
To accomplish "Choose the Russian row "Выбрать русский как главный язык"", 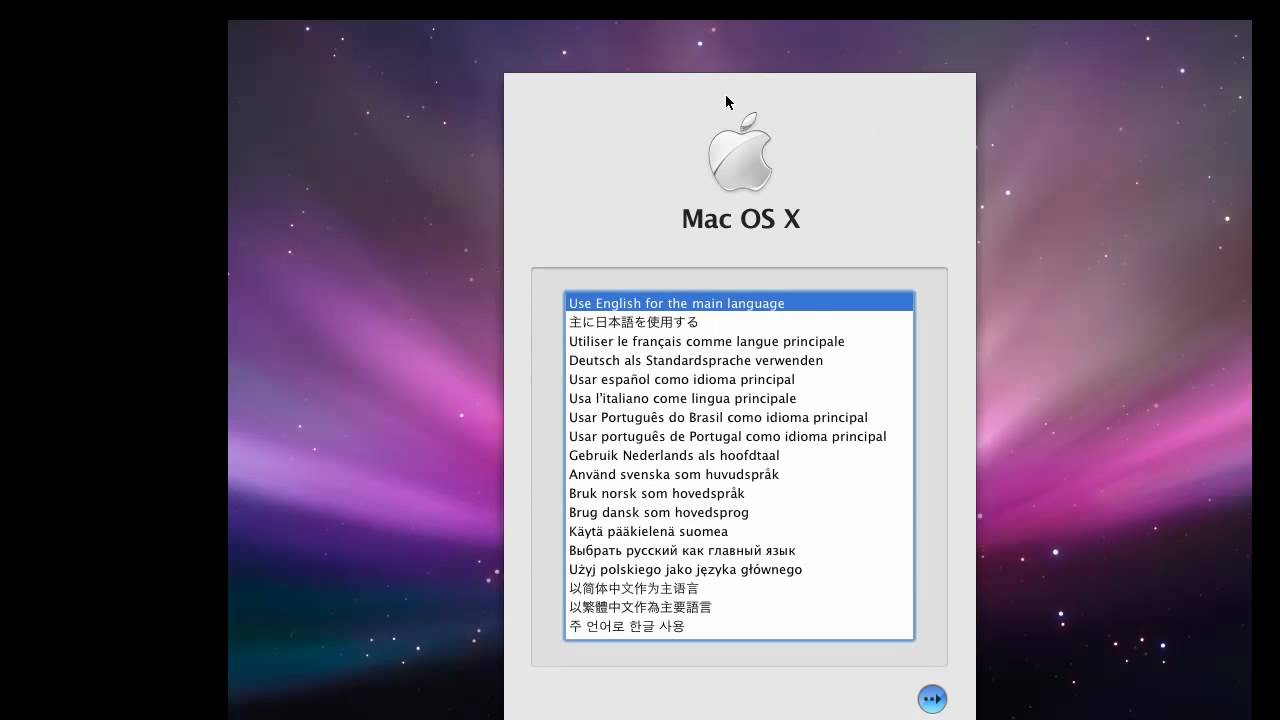I will (x=739, y=550).
